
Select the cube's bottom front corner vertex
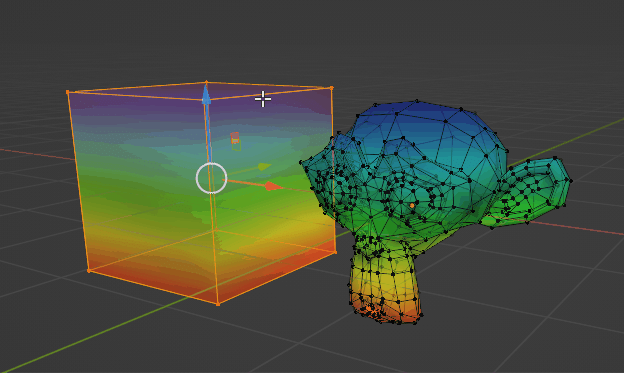[x=218, y=304]
